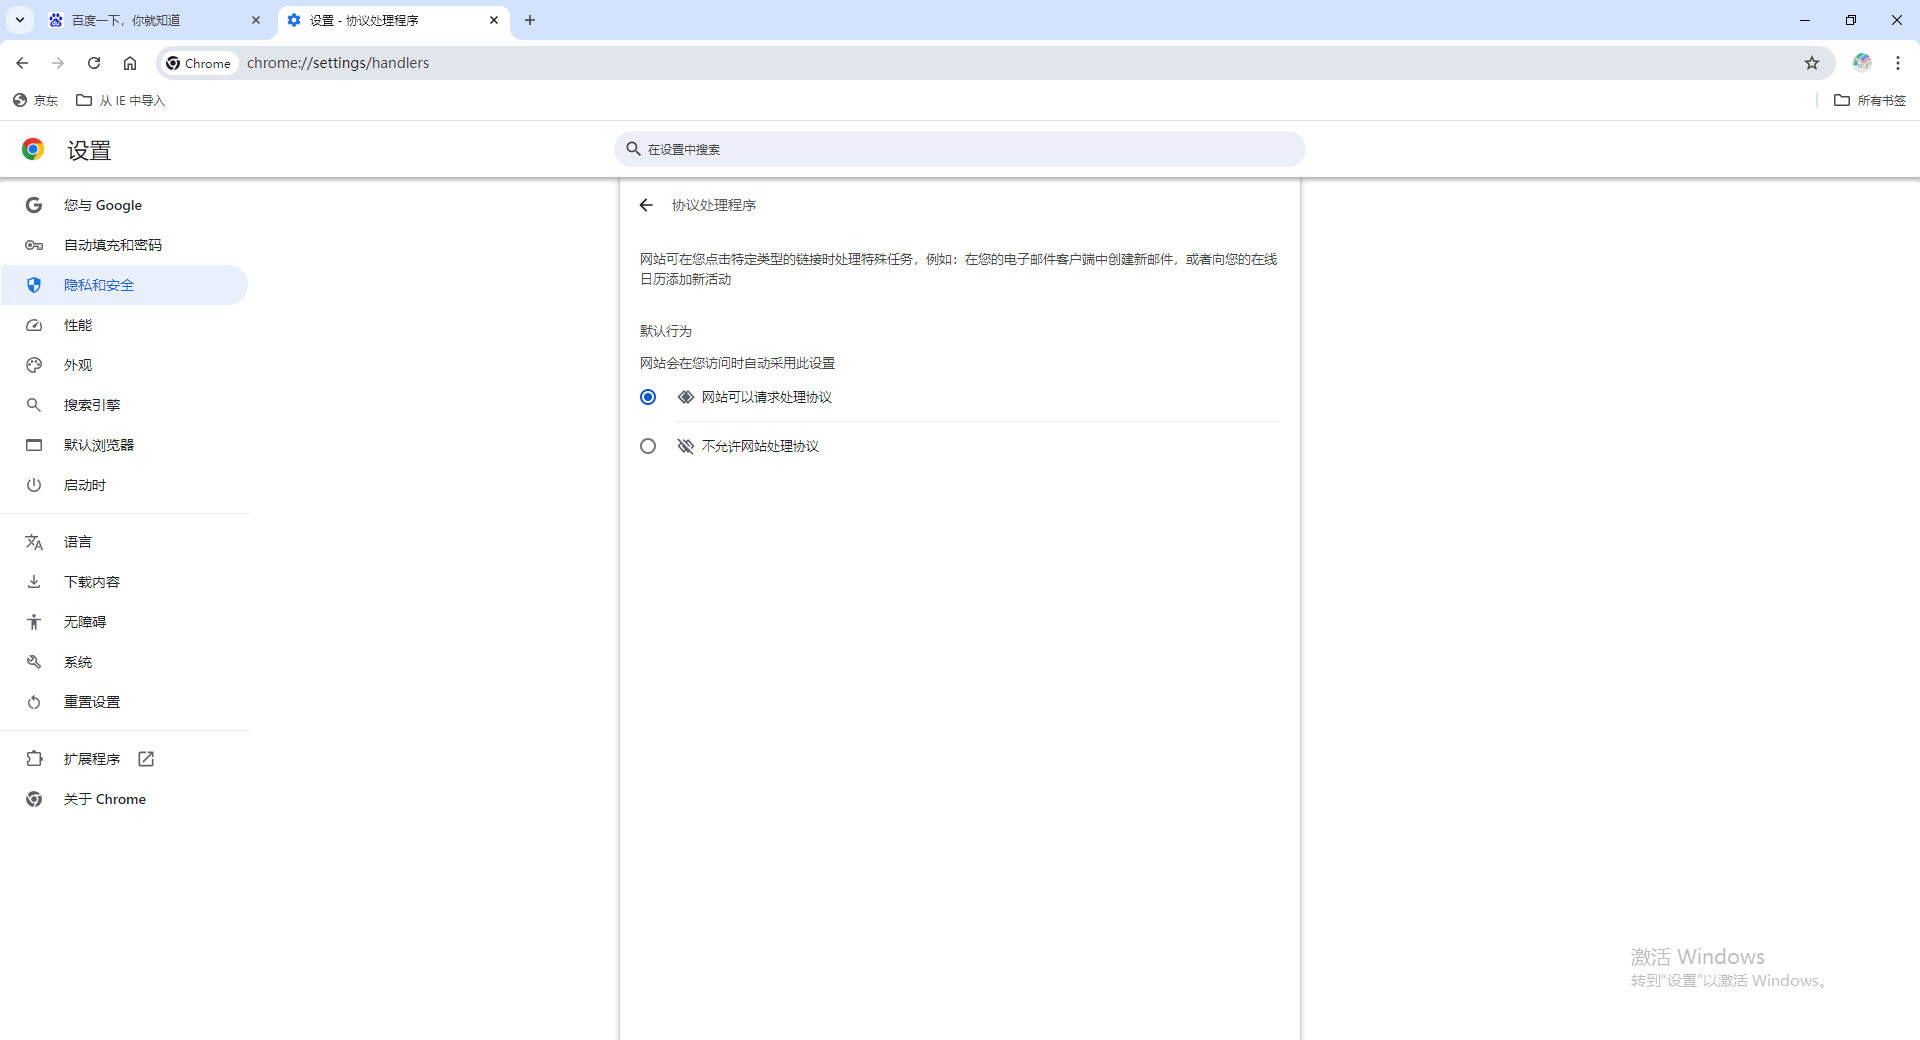Screen dimensions: 1920x1040
Task: Open the tab search dropdown arrow
Action: click(20, 20)
